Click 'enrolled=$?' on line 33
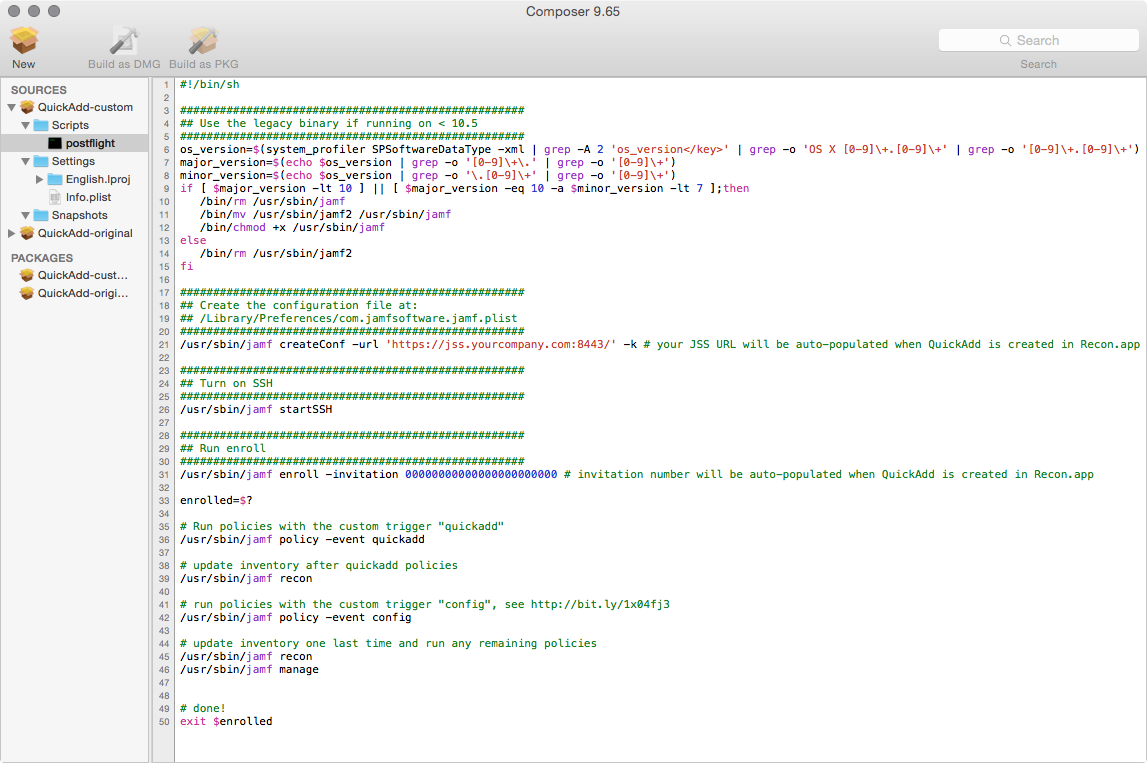 click(x=217, y=501)
